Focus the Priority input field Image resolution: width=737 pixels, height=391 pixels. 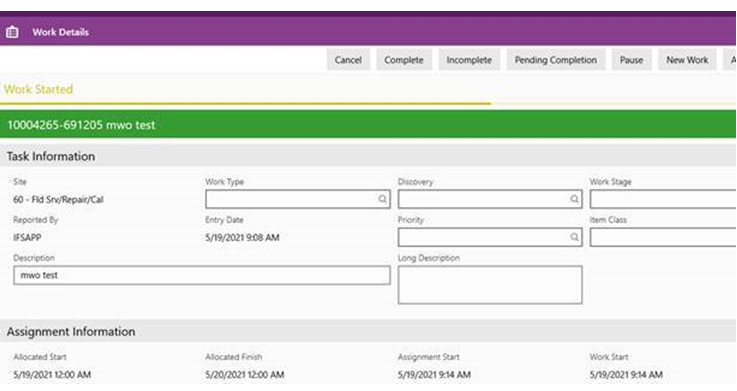tap(490, 237)
